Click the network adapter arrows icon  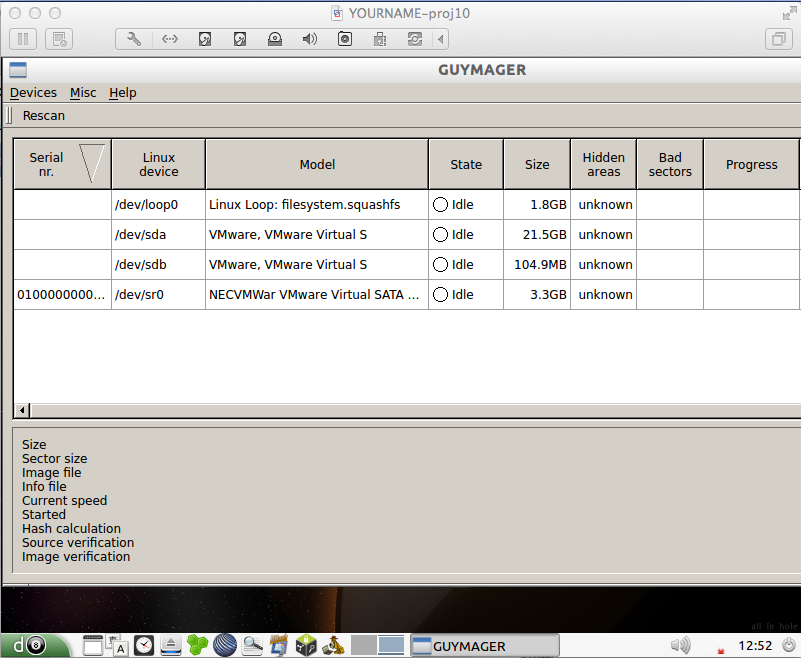pyautogui.click(x=170, y=39)
